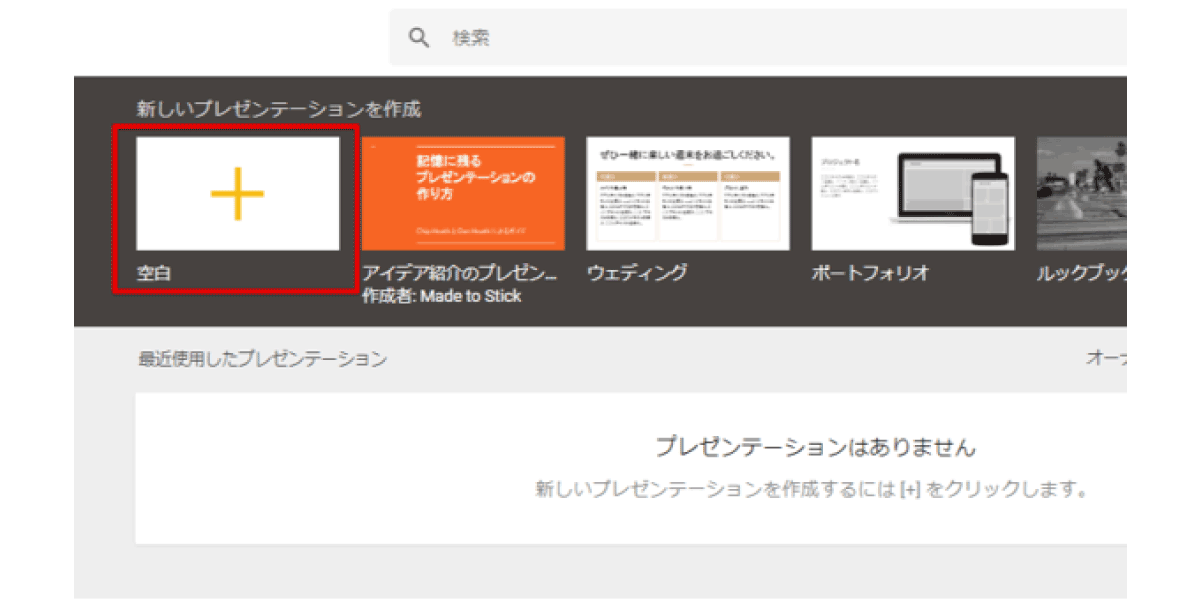This screenshot has height=600, width=1200.
Task: Open the ウェディング template thumbnail
Action: (x=688, y=193)
